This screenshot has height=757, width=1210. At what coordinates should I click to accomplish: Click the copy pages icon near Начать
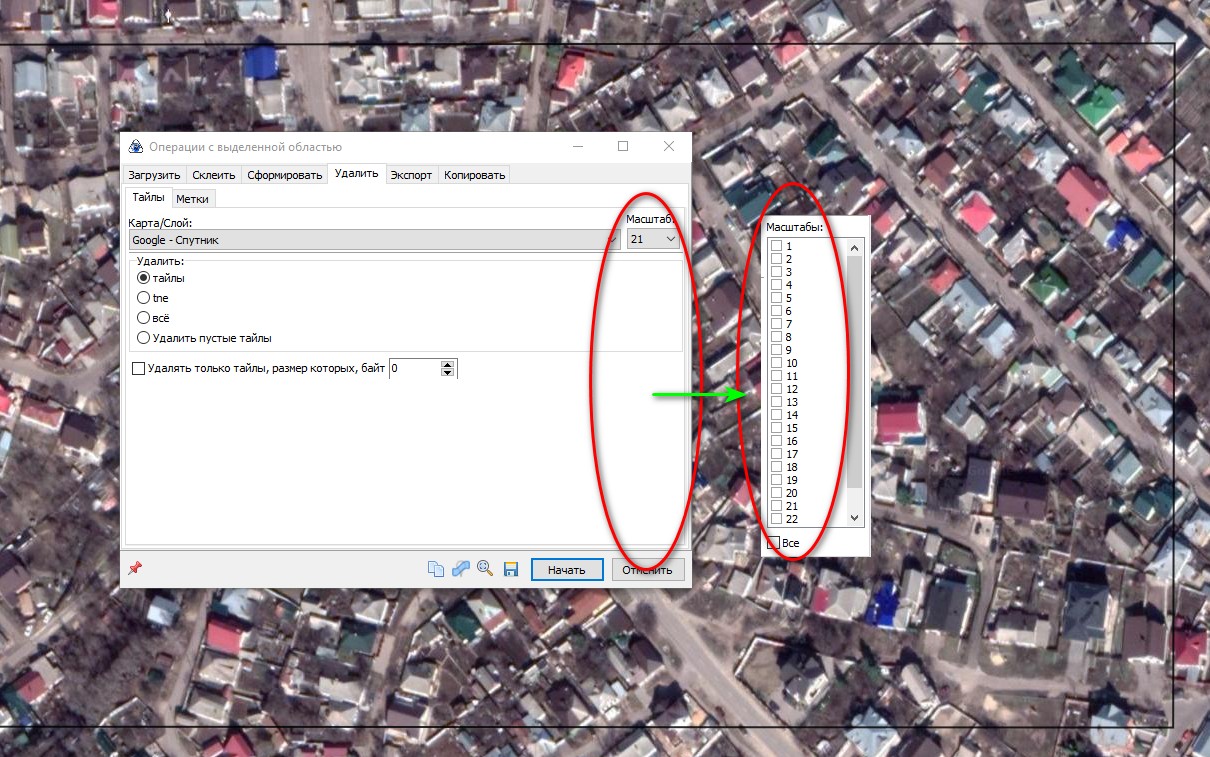(436, 569)
